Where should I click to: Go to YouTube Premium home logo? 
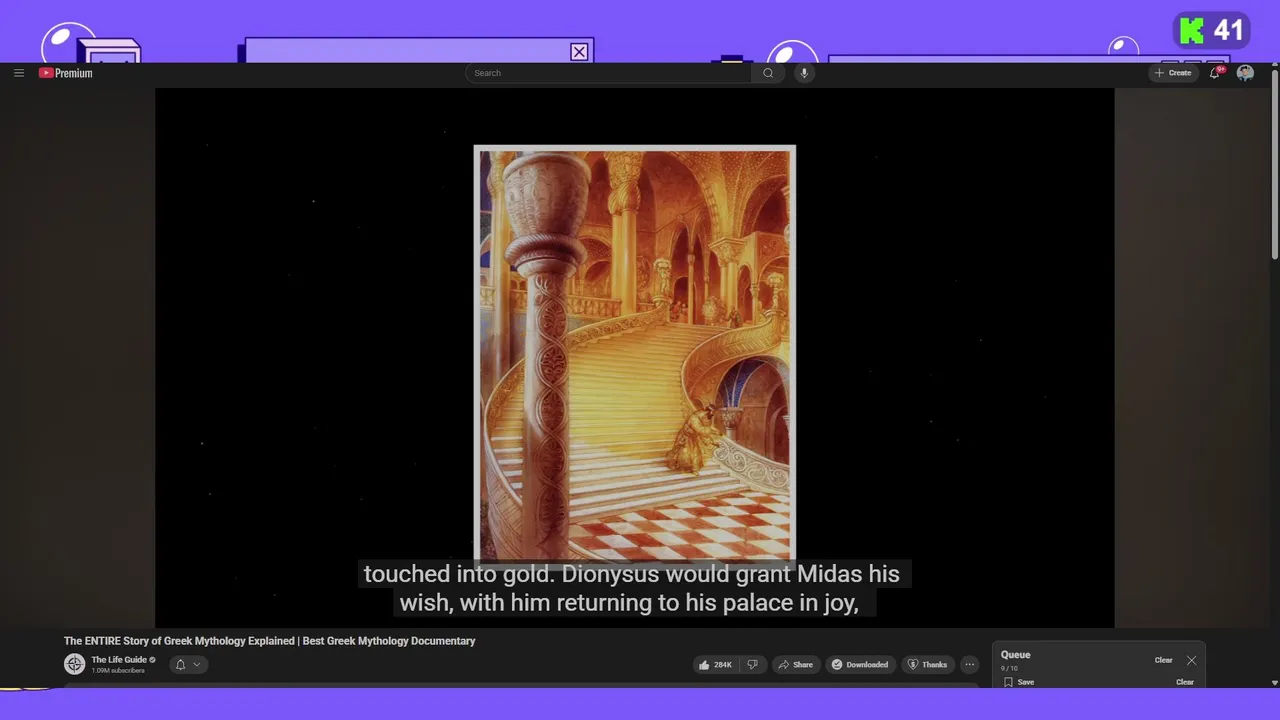(66, 73)
